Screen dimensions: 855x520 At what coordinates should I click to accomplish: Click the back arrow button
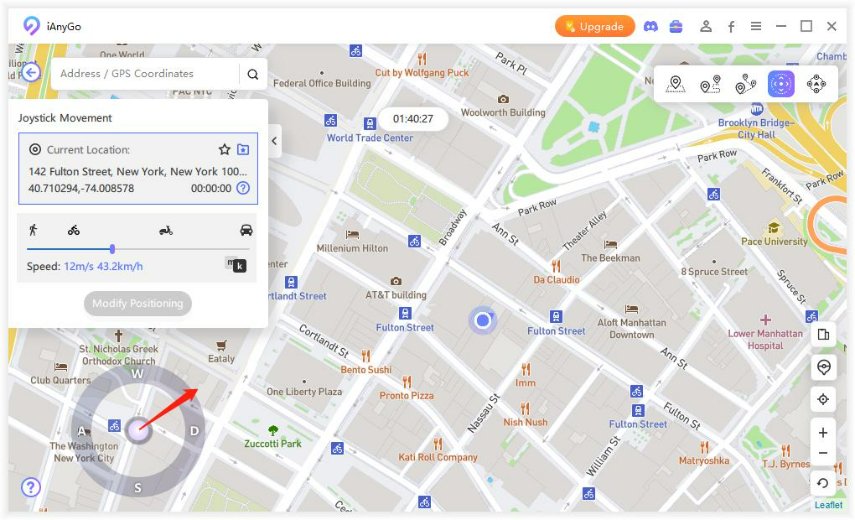coord(31,72)
